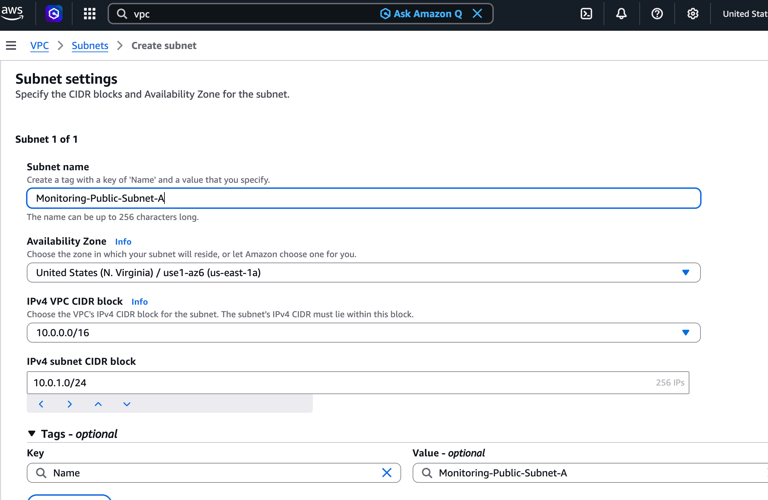This screenshot has width=768, height=500.
Task: Go to Subnets breadcrumb link
Action: coord(90,45)
